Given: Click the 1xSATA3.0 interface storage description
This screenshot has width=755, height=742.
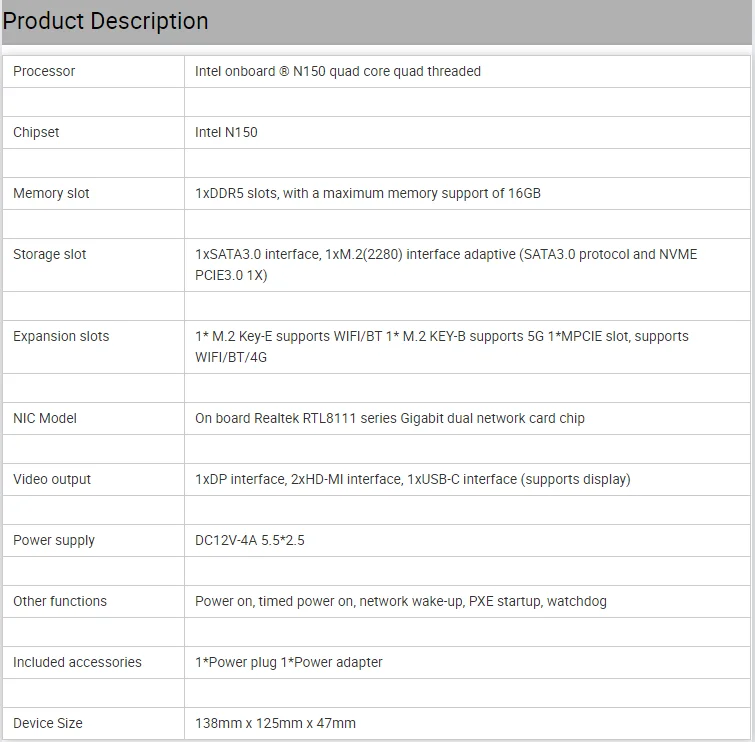Looking at the screenshot, I should click(x=446, y=264).
